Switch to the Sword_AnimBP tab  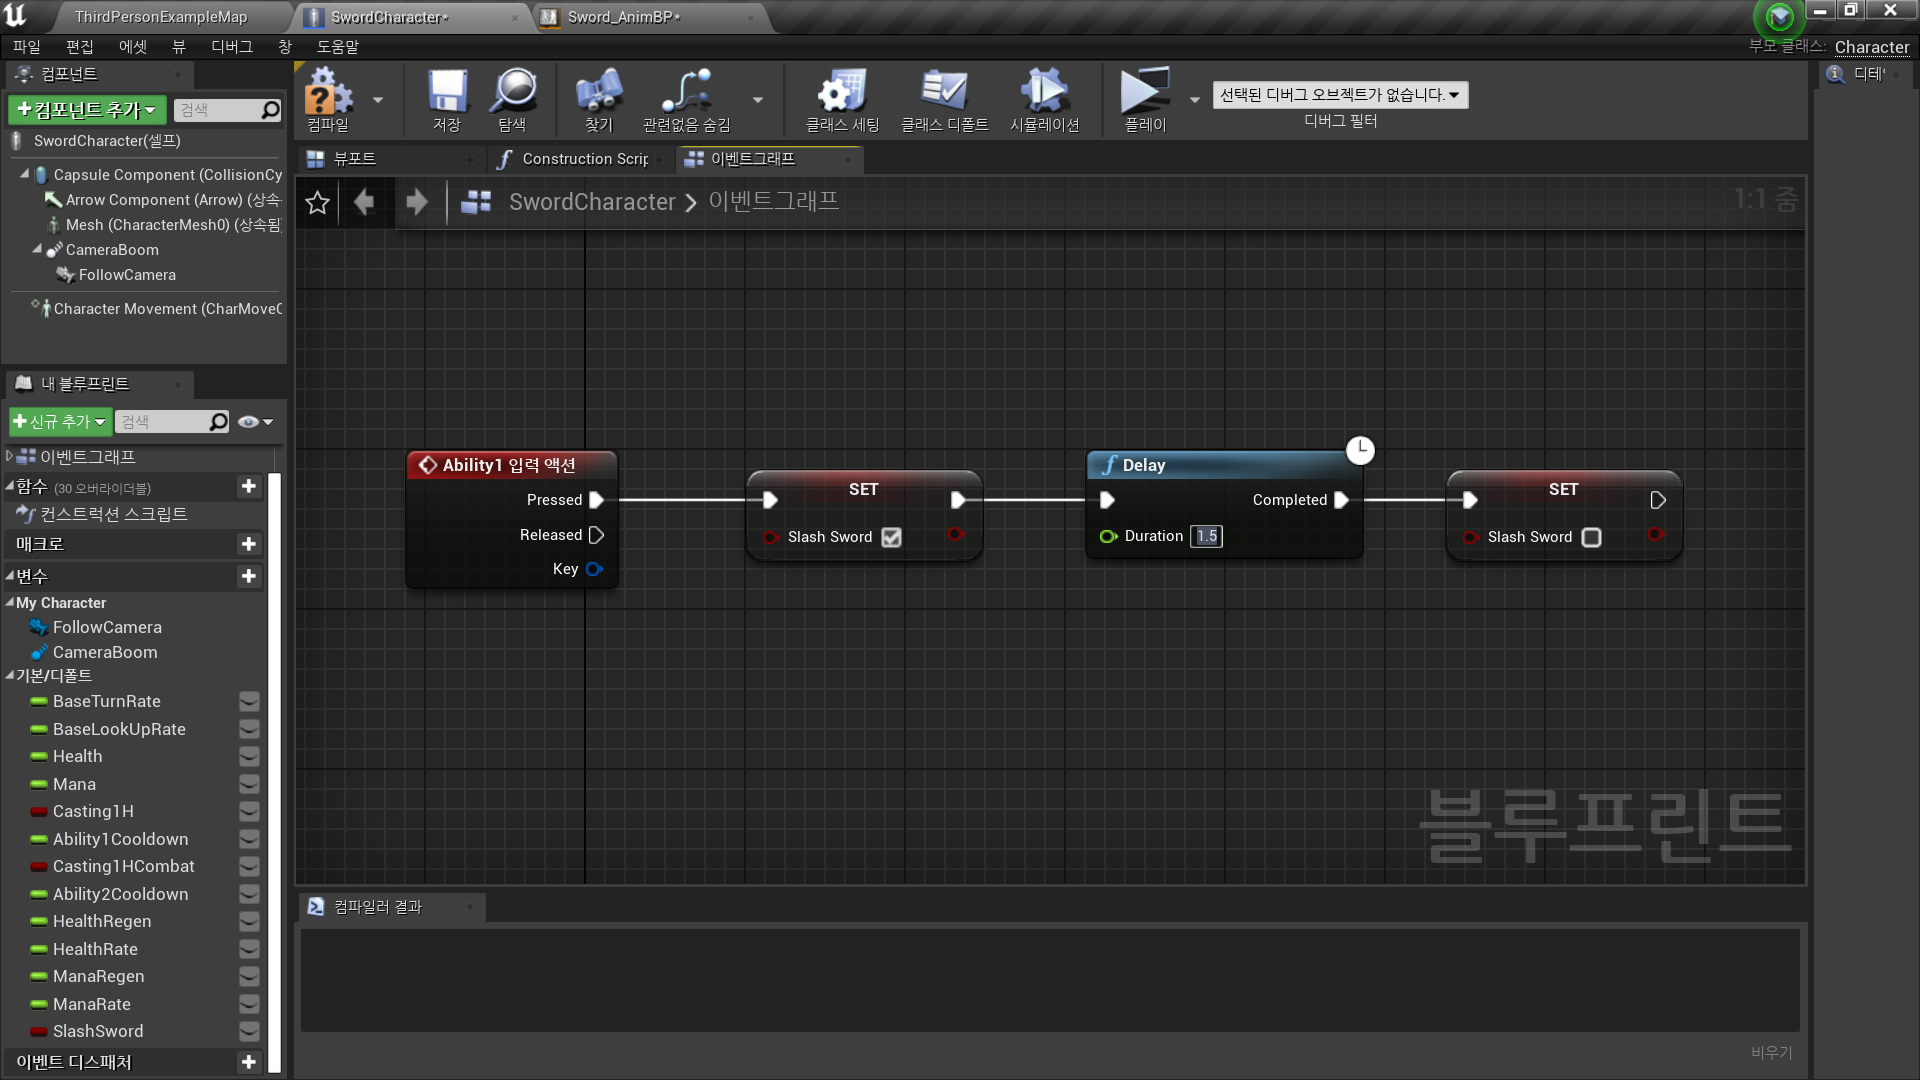[619, 17]
